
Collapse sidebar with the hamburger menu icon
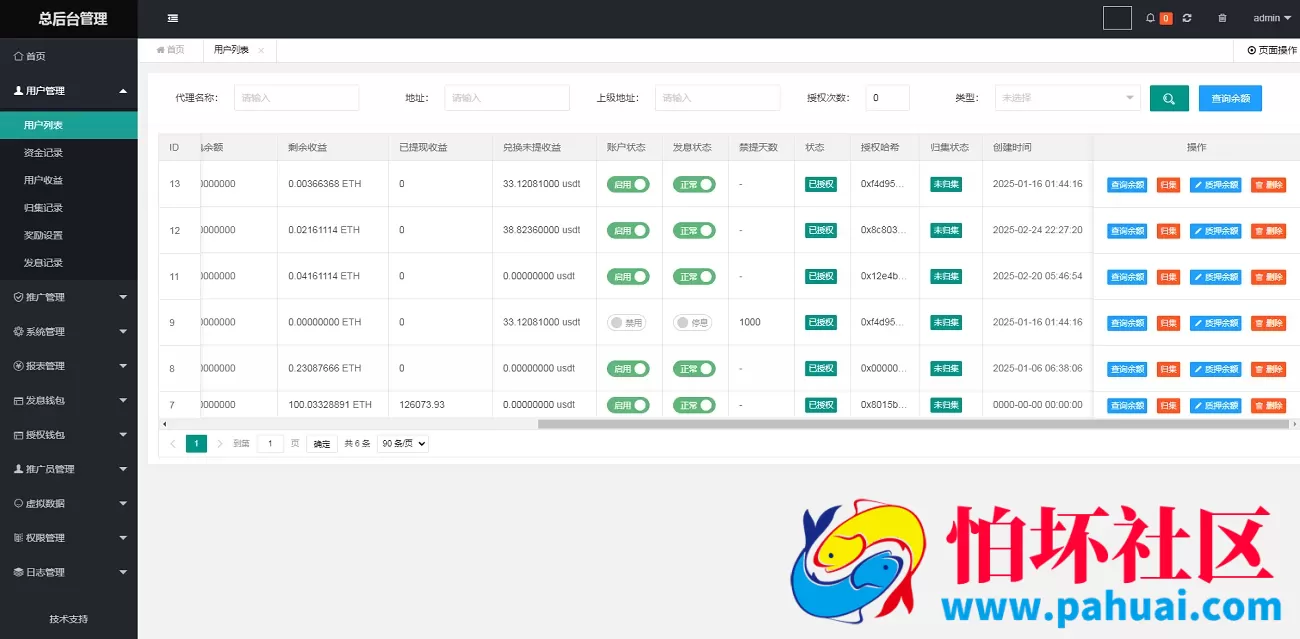(173, 18)
